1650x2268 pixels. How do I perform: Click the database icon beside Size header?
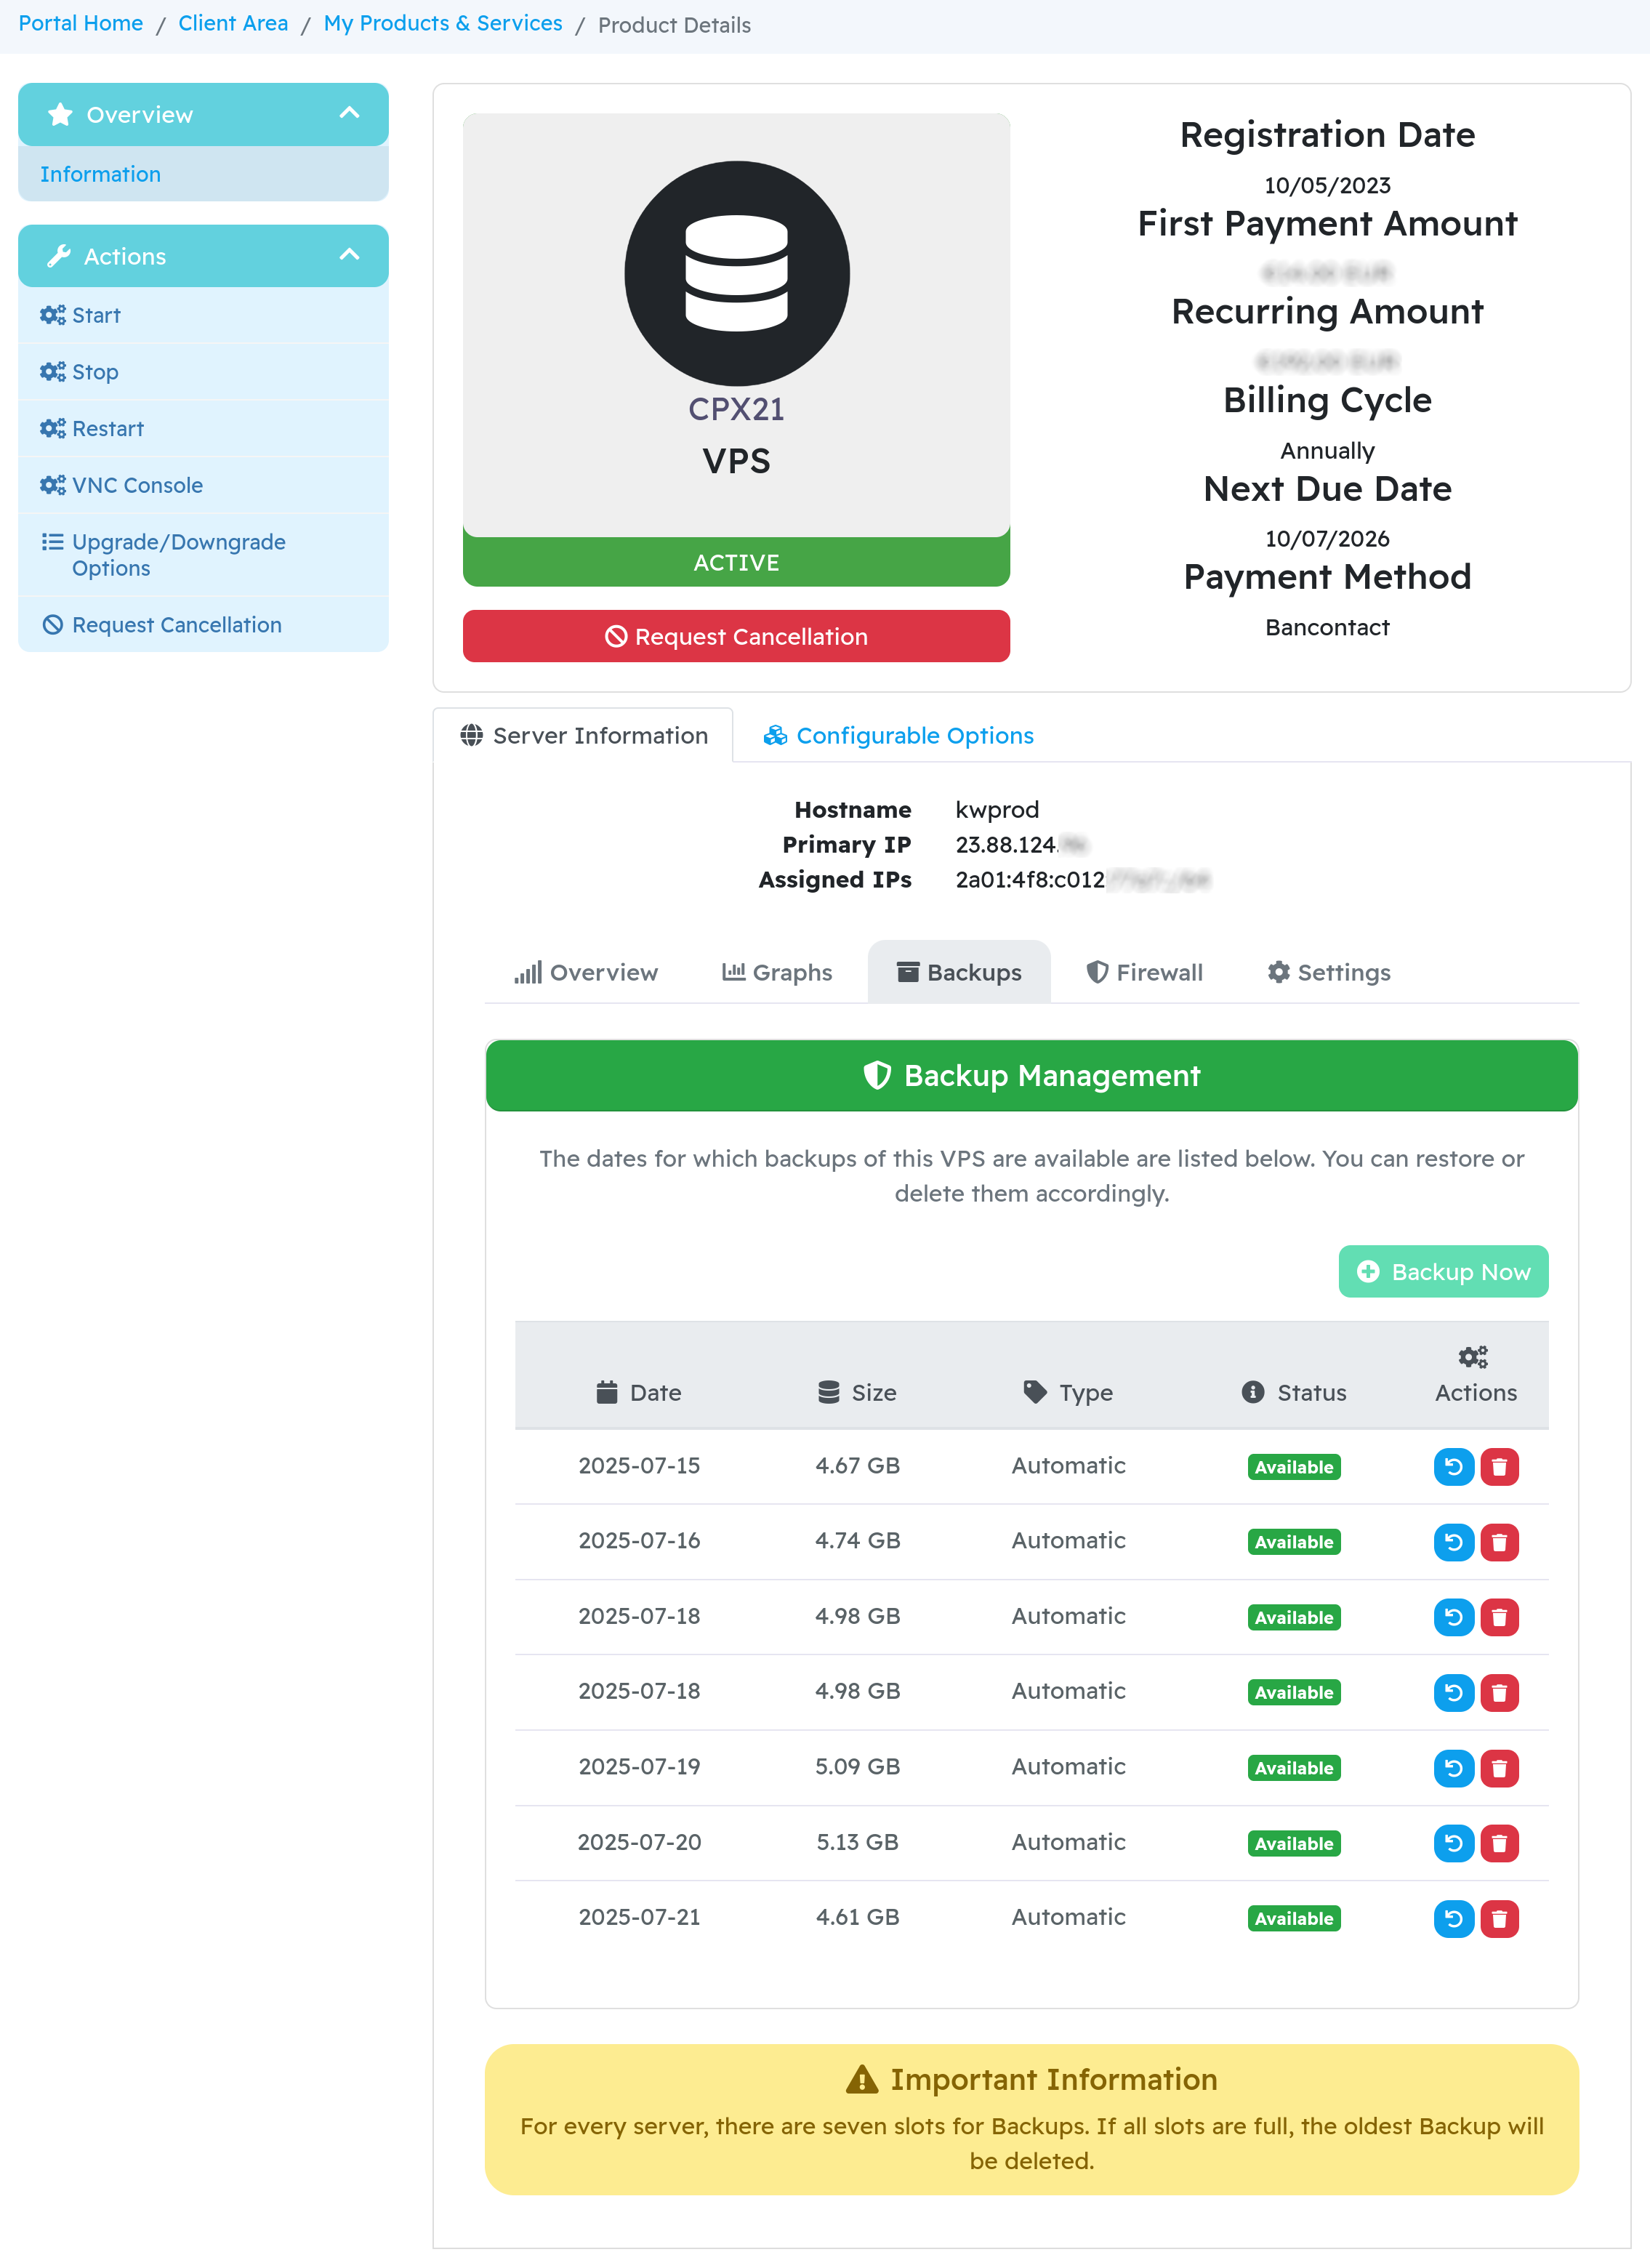(828, 1392)
